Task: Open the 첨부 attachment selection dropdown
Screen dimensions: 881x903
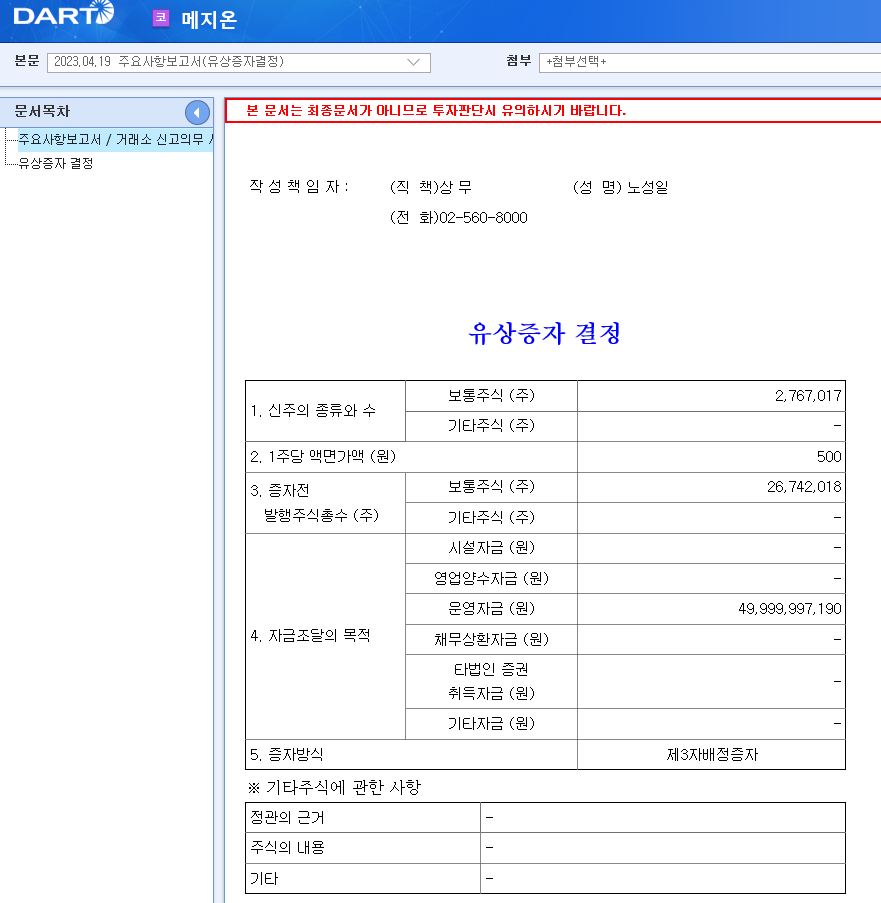Action: pos(709,62)
